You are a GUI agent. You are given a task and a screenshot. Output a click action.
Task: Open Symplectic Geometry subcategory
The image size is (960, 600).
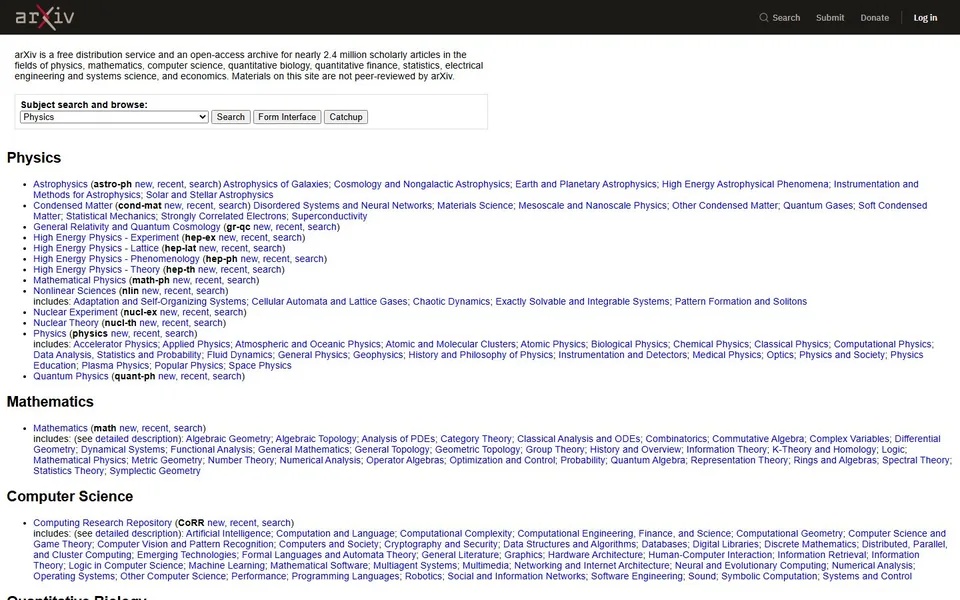click(155, 471)
